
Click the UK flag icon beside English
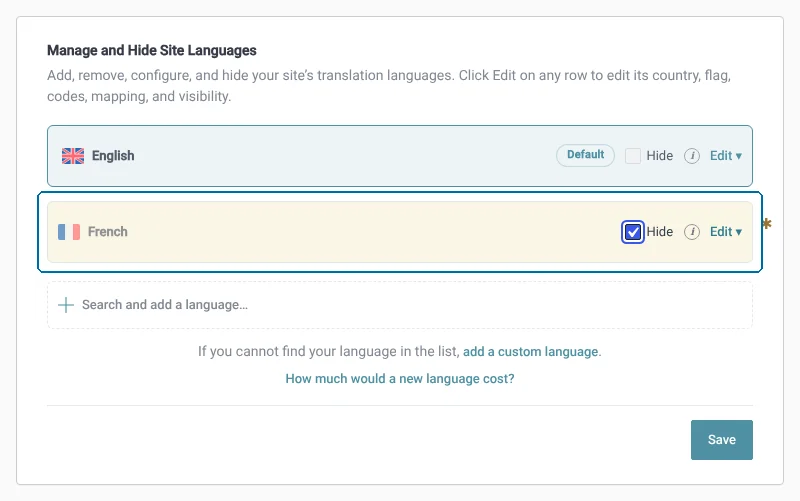coord(73,156)
